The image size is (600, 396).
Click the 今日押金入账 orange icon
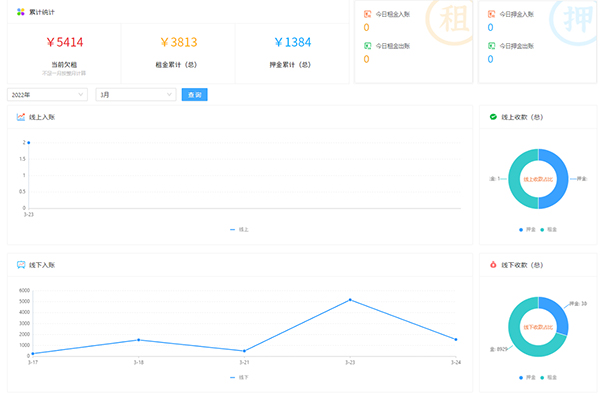point(491,14)
